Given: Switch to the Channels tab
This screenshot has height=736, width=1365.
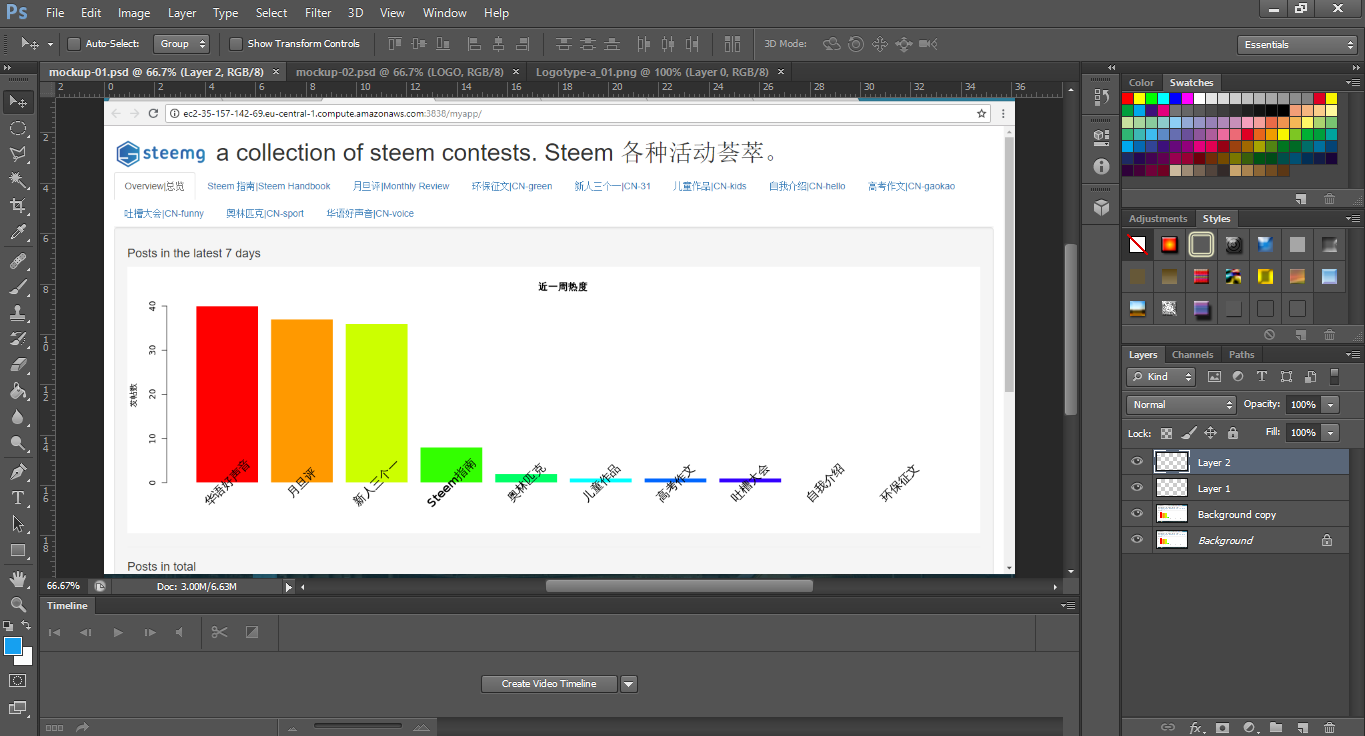Looking at the screenshot, I should [1192, 355].
